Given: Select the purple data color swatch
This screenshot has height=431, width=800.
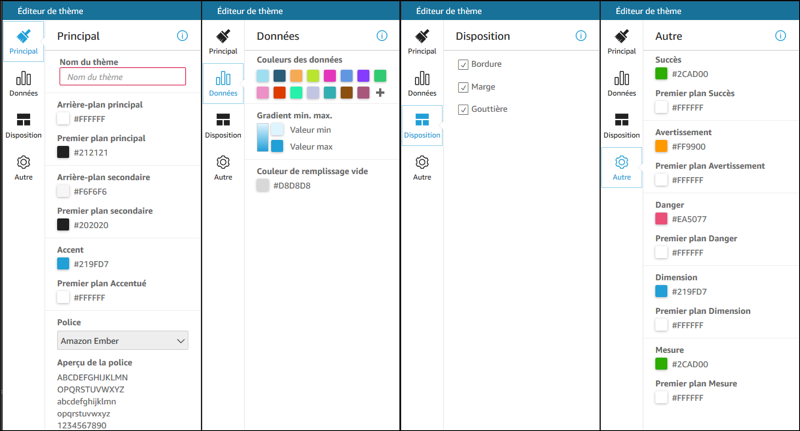Looking at the screenshot, I should (363, 76).
